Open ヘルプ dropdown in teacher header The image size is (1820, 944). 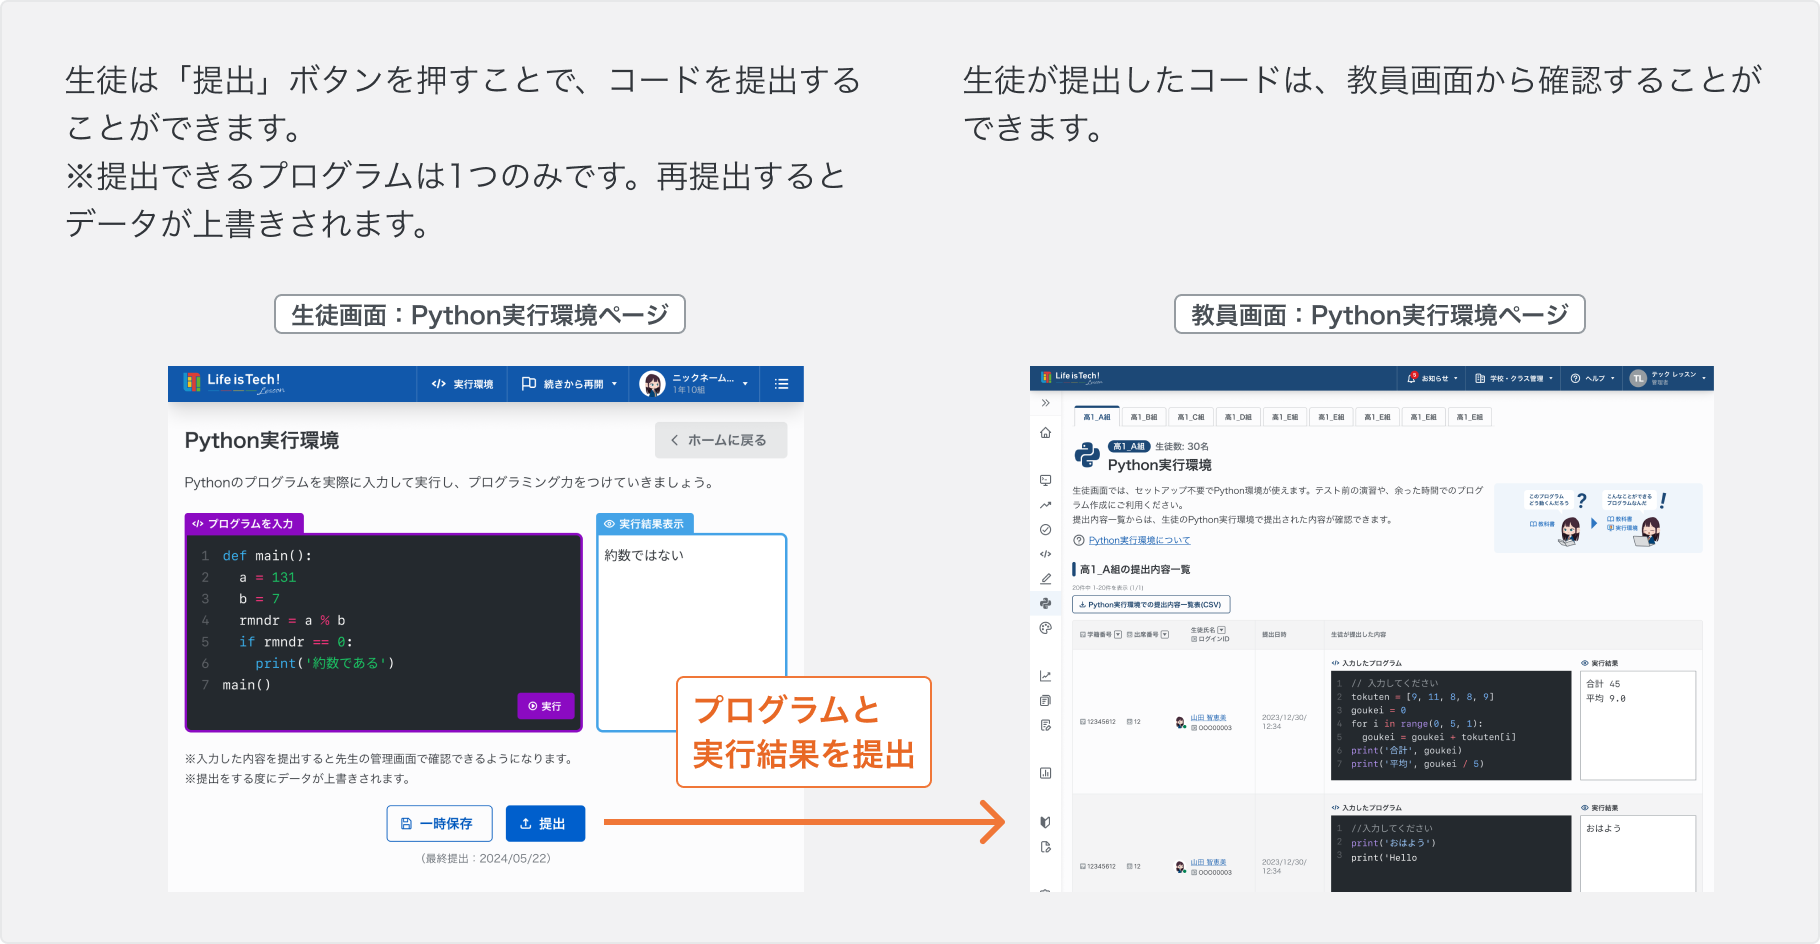pos(1594,378)
